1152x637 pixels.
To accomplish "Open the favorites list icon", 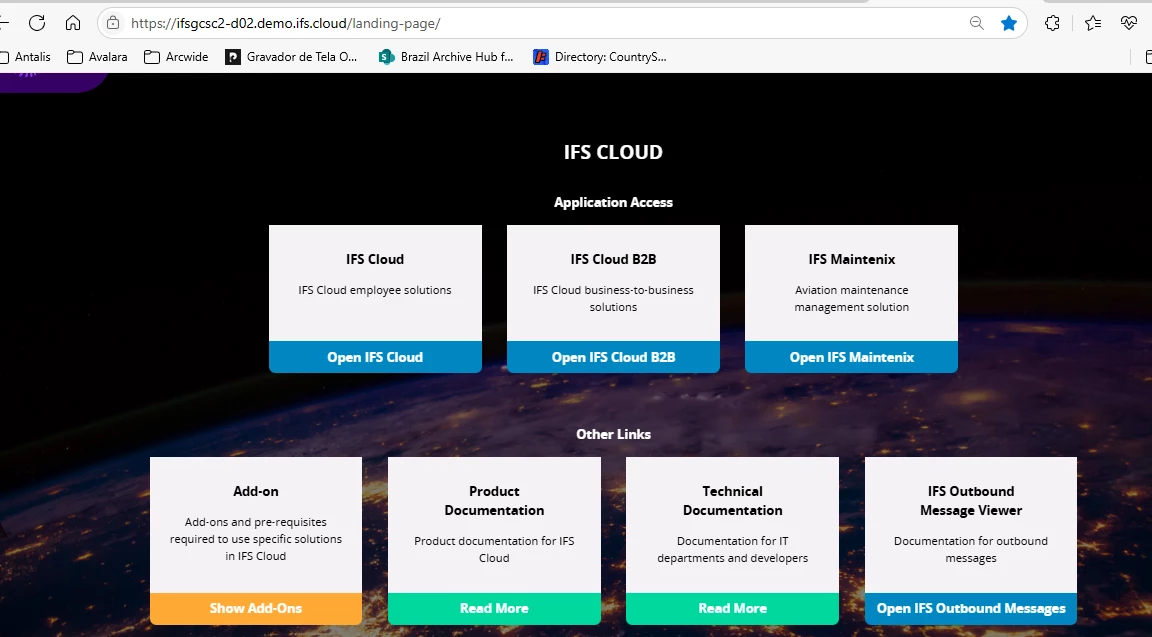I will point(1092,24).
